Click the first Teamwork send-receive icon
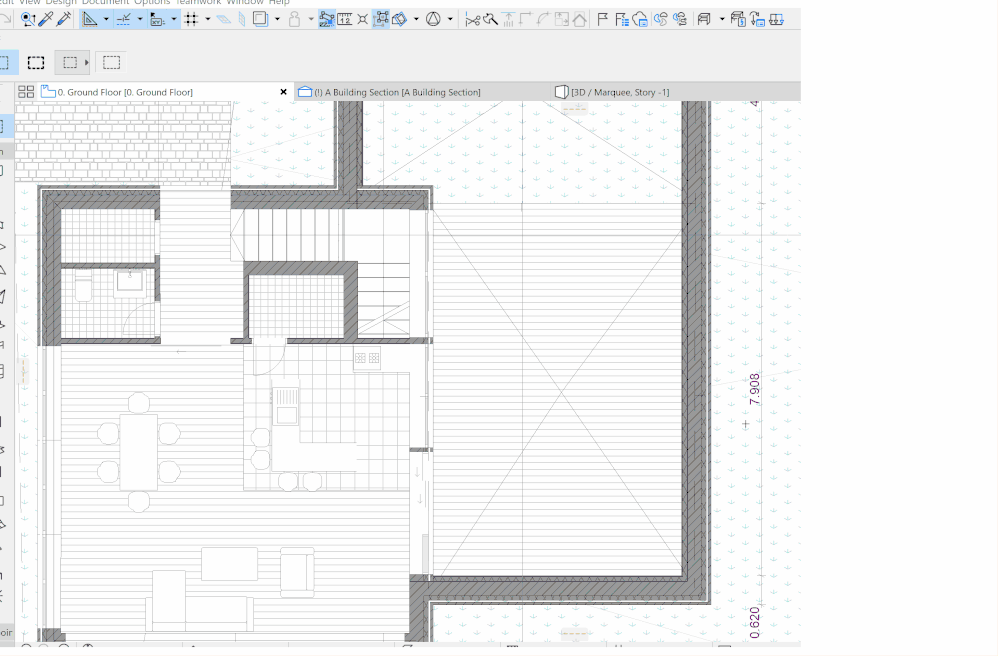The height and width of the screenshot is (656, 998). [661, 20]
